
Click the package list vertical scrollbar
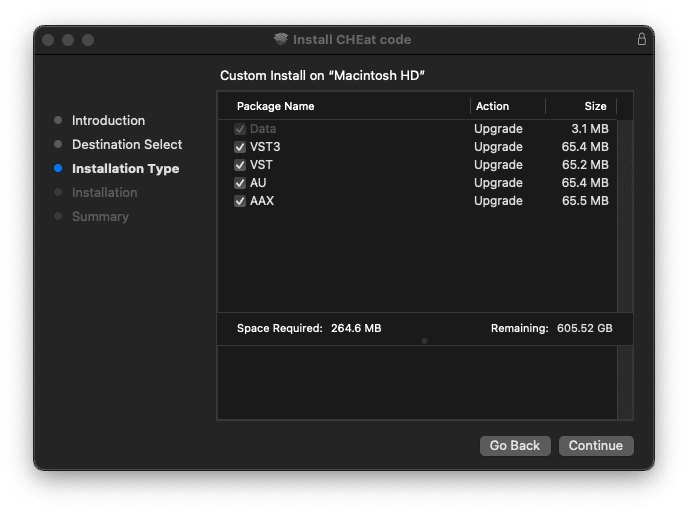tap(625, 216)
